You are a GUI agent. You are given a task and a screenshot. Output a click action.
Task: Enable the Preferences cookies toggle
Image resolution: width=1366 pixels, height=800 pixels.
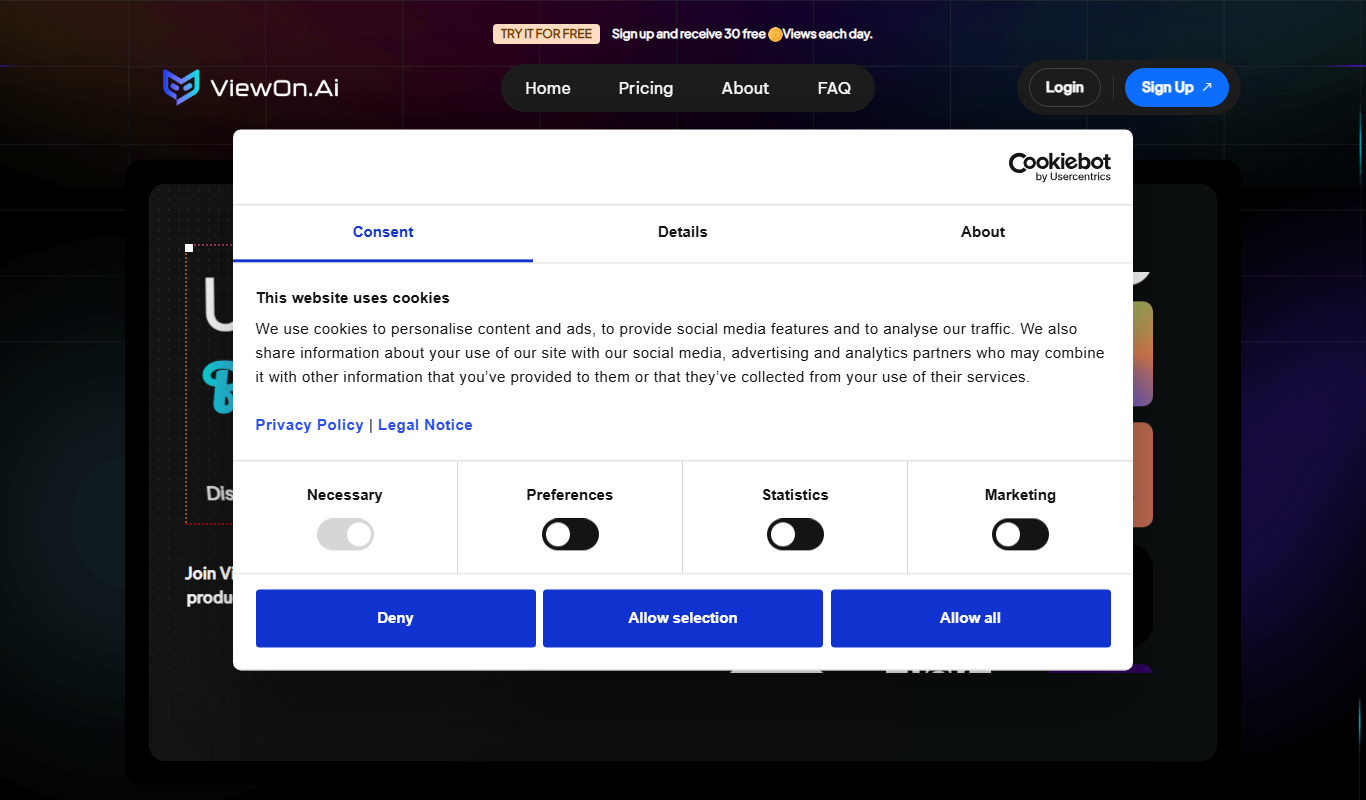(570, 534)
